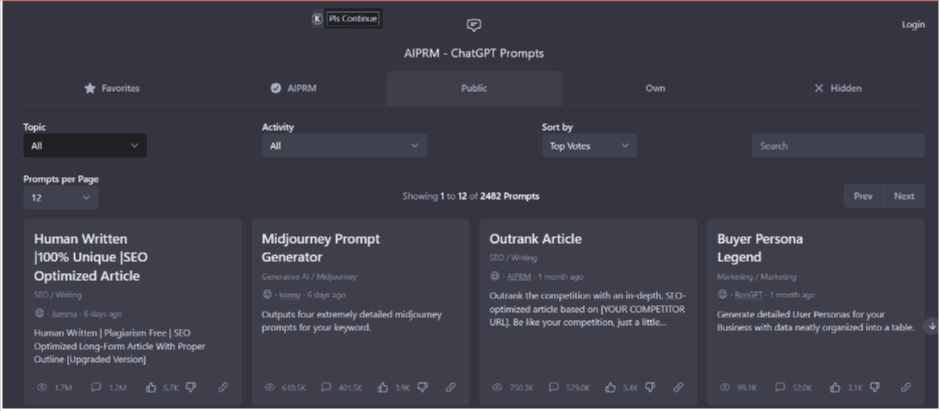Click views eye icon on Midjourney card
Image resolution: width=940 pixels, height=411 pixels.
coord(269,388)
